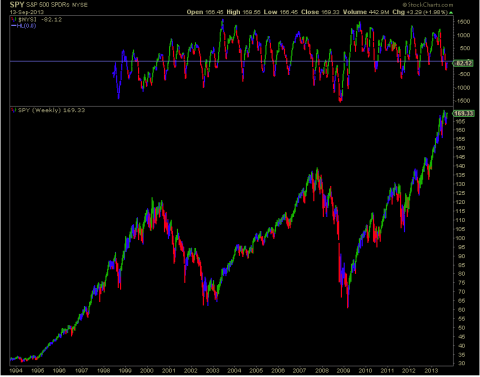
Task: Click the 2003 year label on time axis
Action: (x=212, y=371)
